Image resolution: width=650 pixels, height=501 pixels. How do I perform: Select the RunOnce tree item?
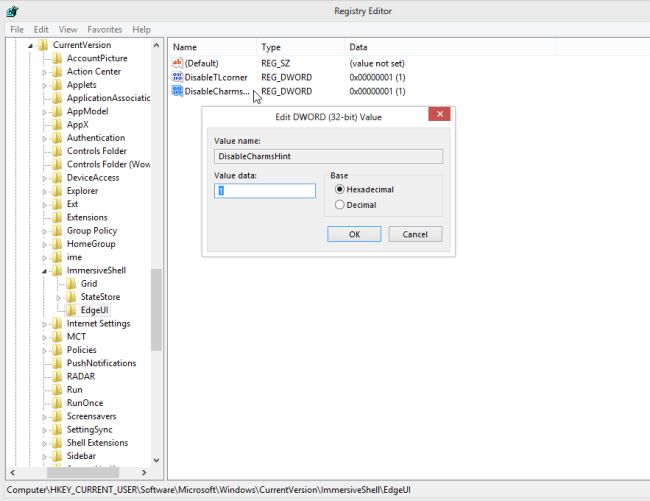[x=85, y=403]
